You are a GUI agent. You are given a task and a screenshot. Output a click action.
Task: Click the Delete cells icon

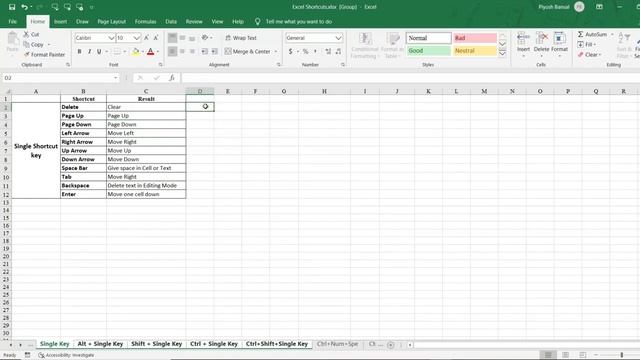pyautogui.click(x=541, y=39)
